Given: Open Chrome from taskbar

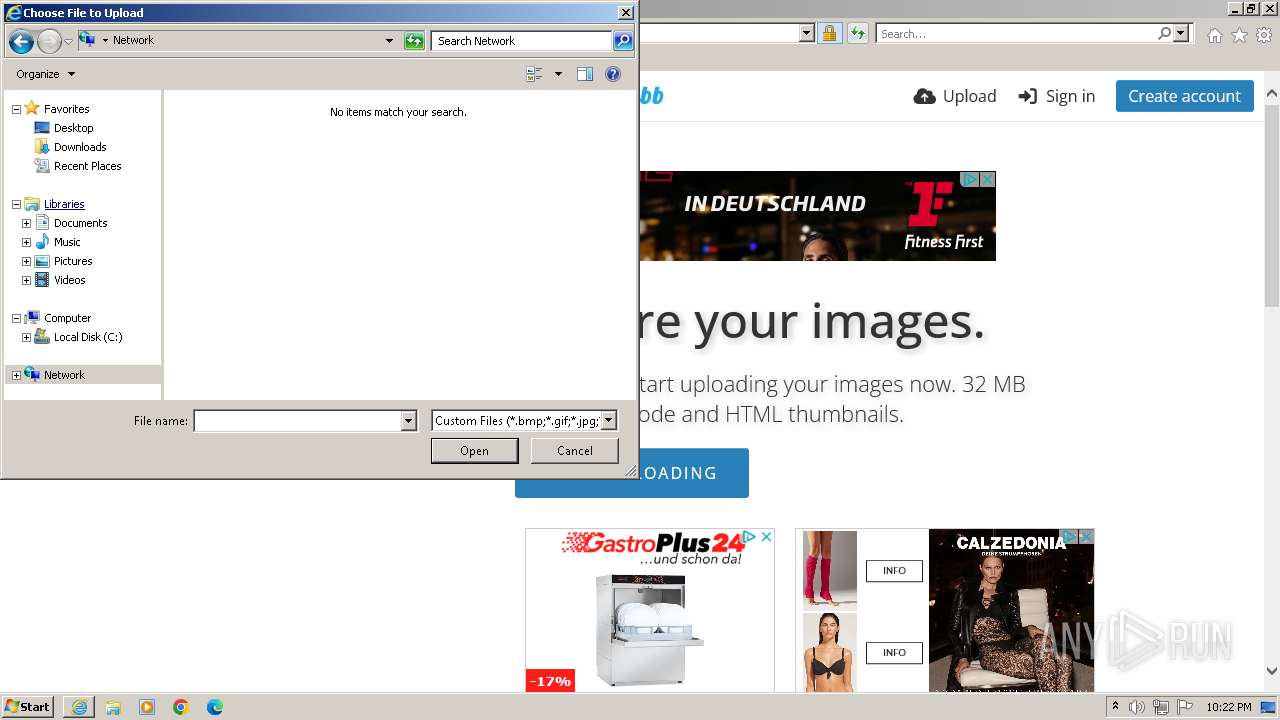Looking at the screenshot, I should point(181,707).
